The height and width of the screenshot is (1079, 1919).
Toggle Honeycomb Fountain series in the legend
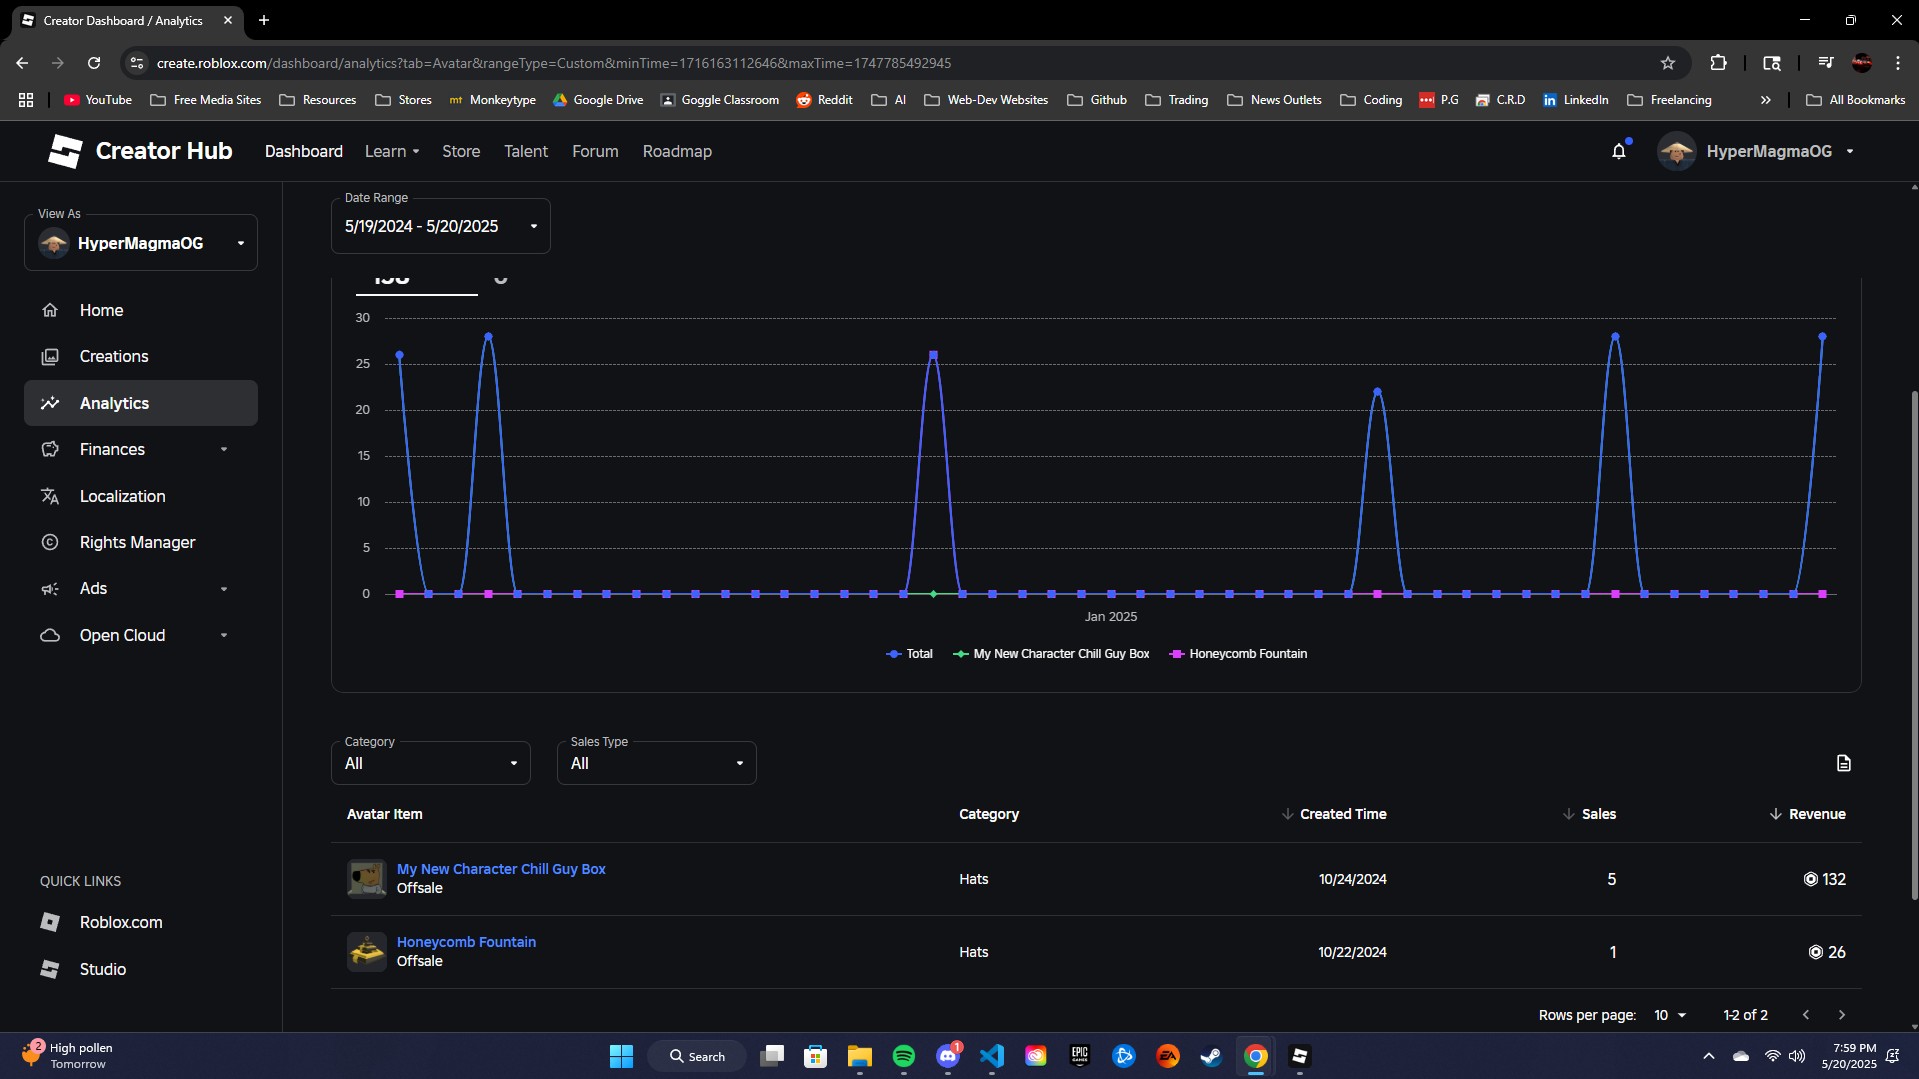tap(1239, 654)
